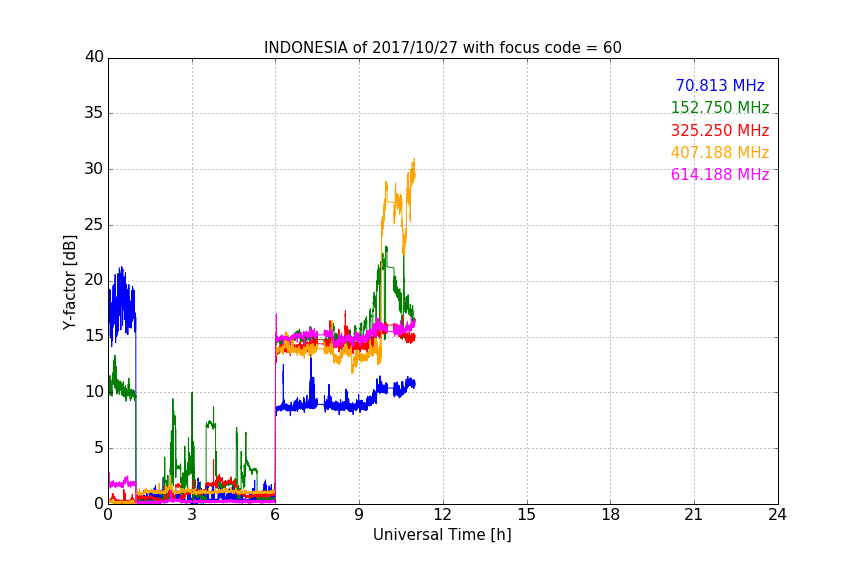Click the y-axis tick value 20
The height and width of the screenshot is (576, 864).
[94, 280]
